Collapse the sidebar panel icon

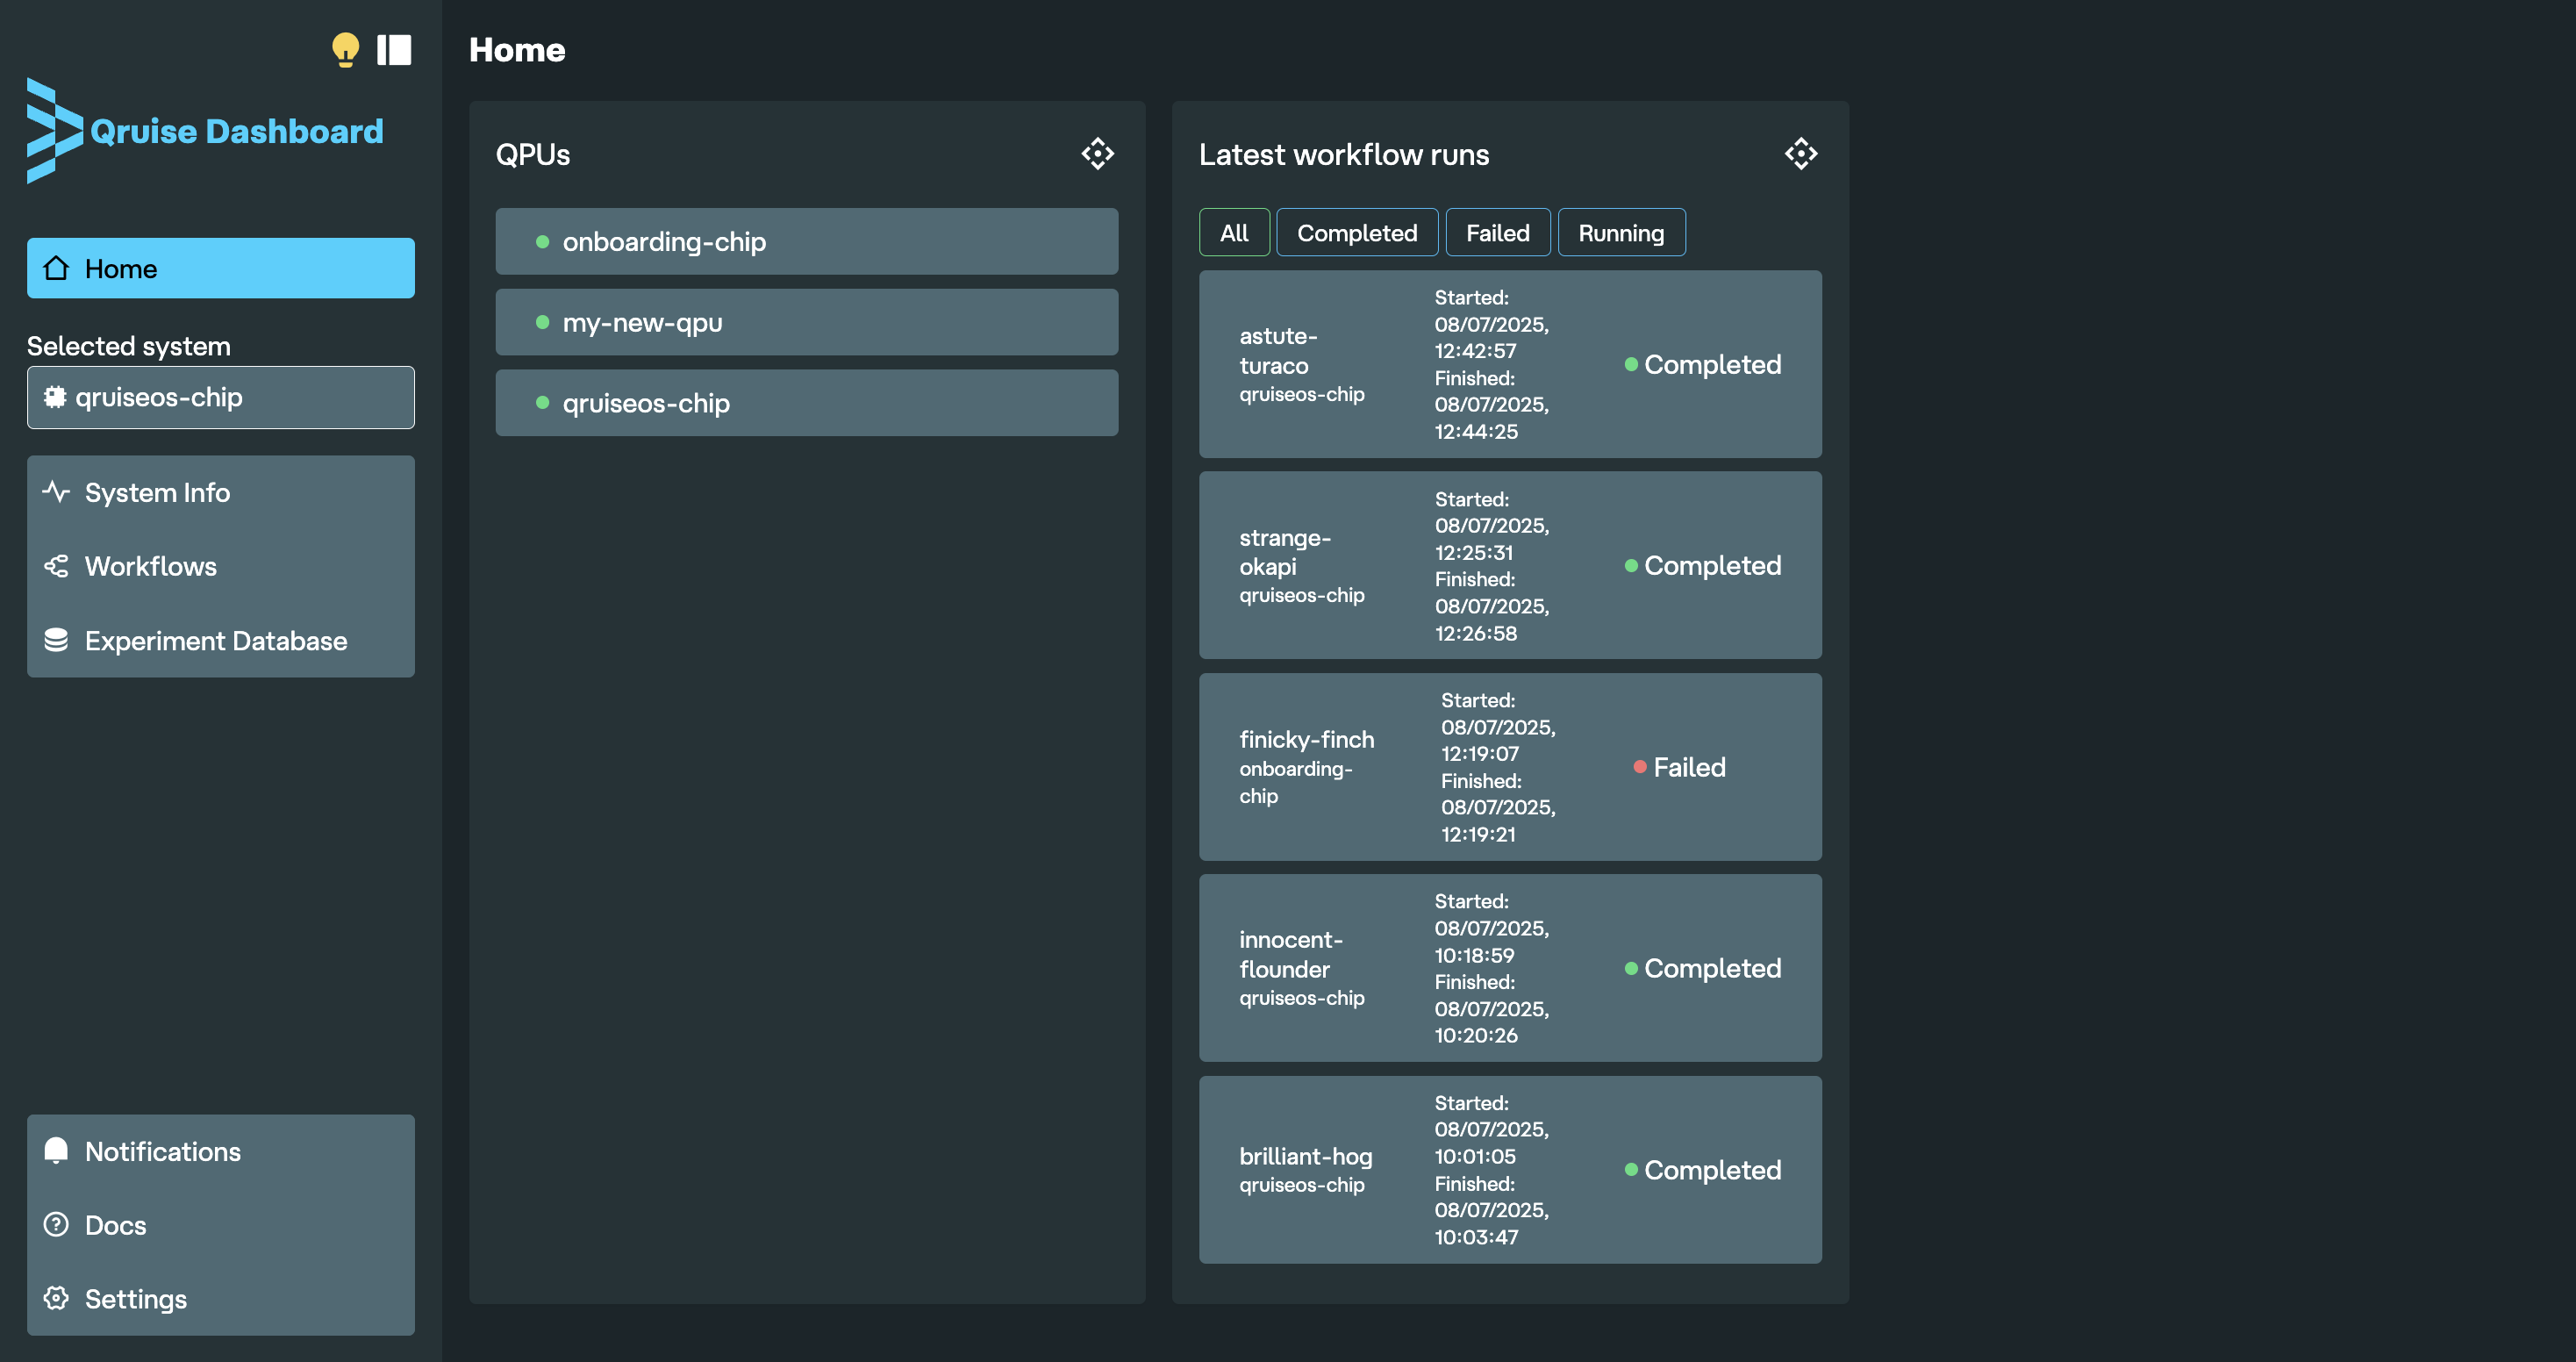(x=394, y=49)
